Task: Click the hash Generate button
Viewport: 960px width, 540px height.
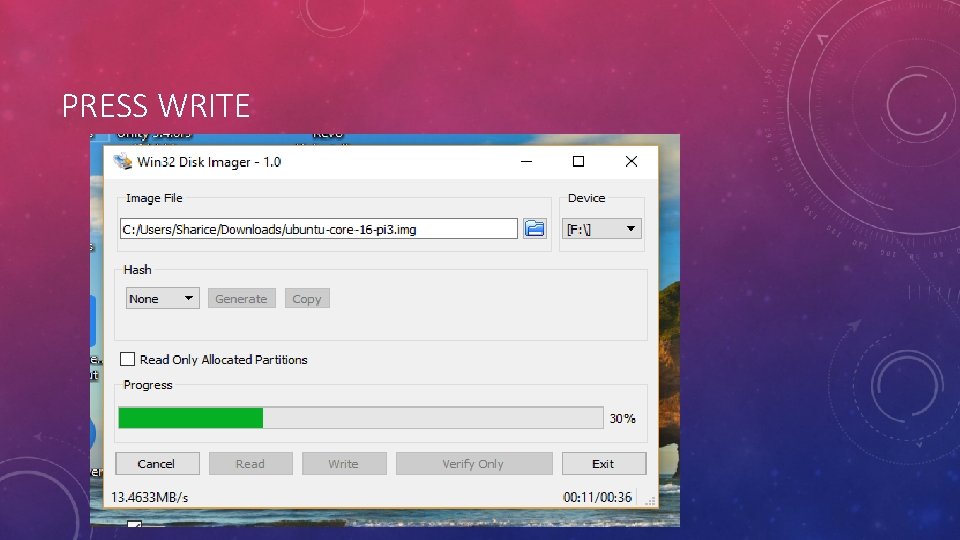Action: (x=241, y=299)
